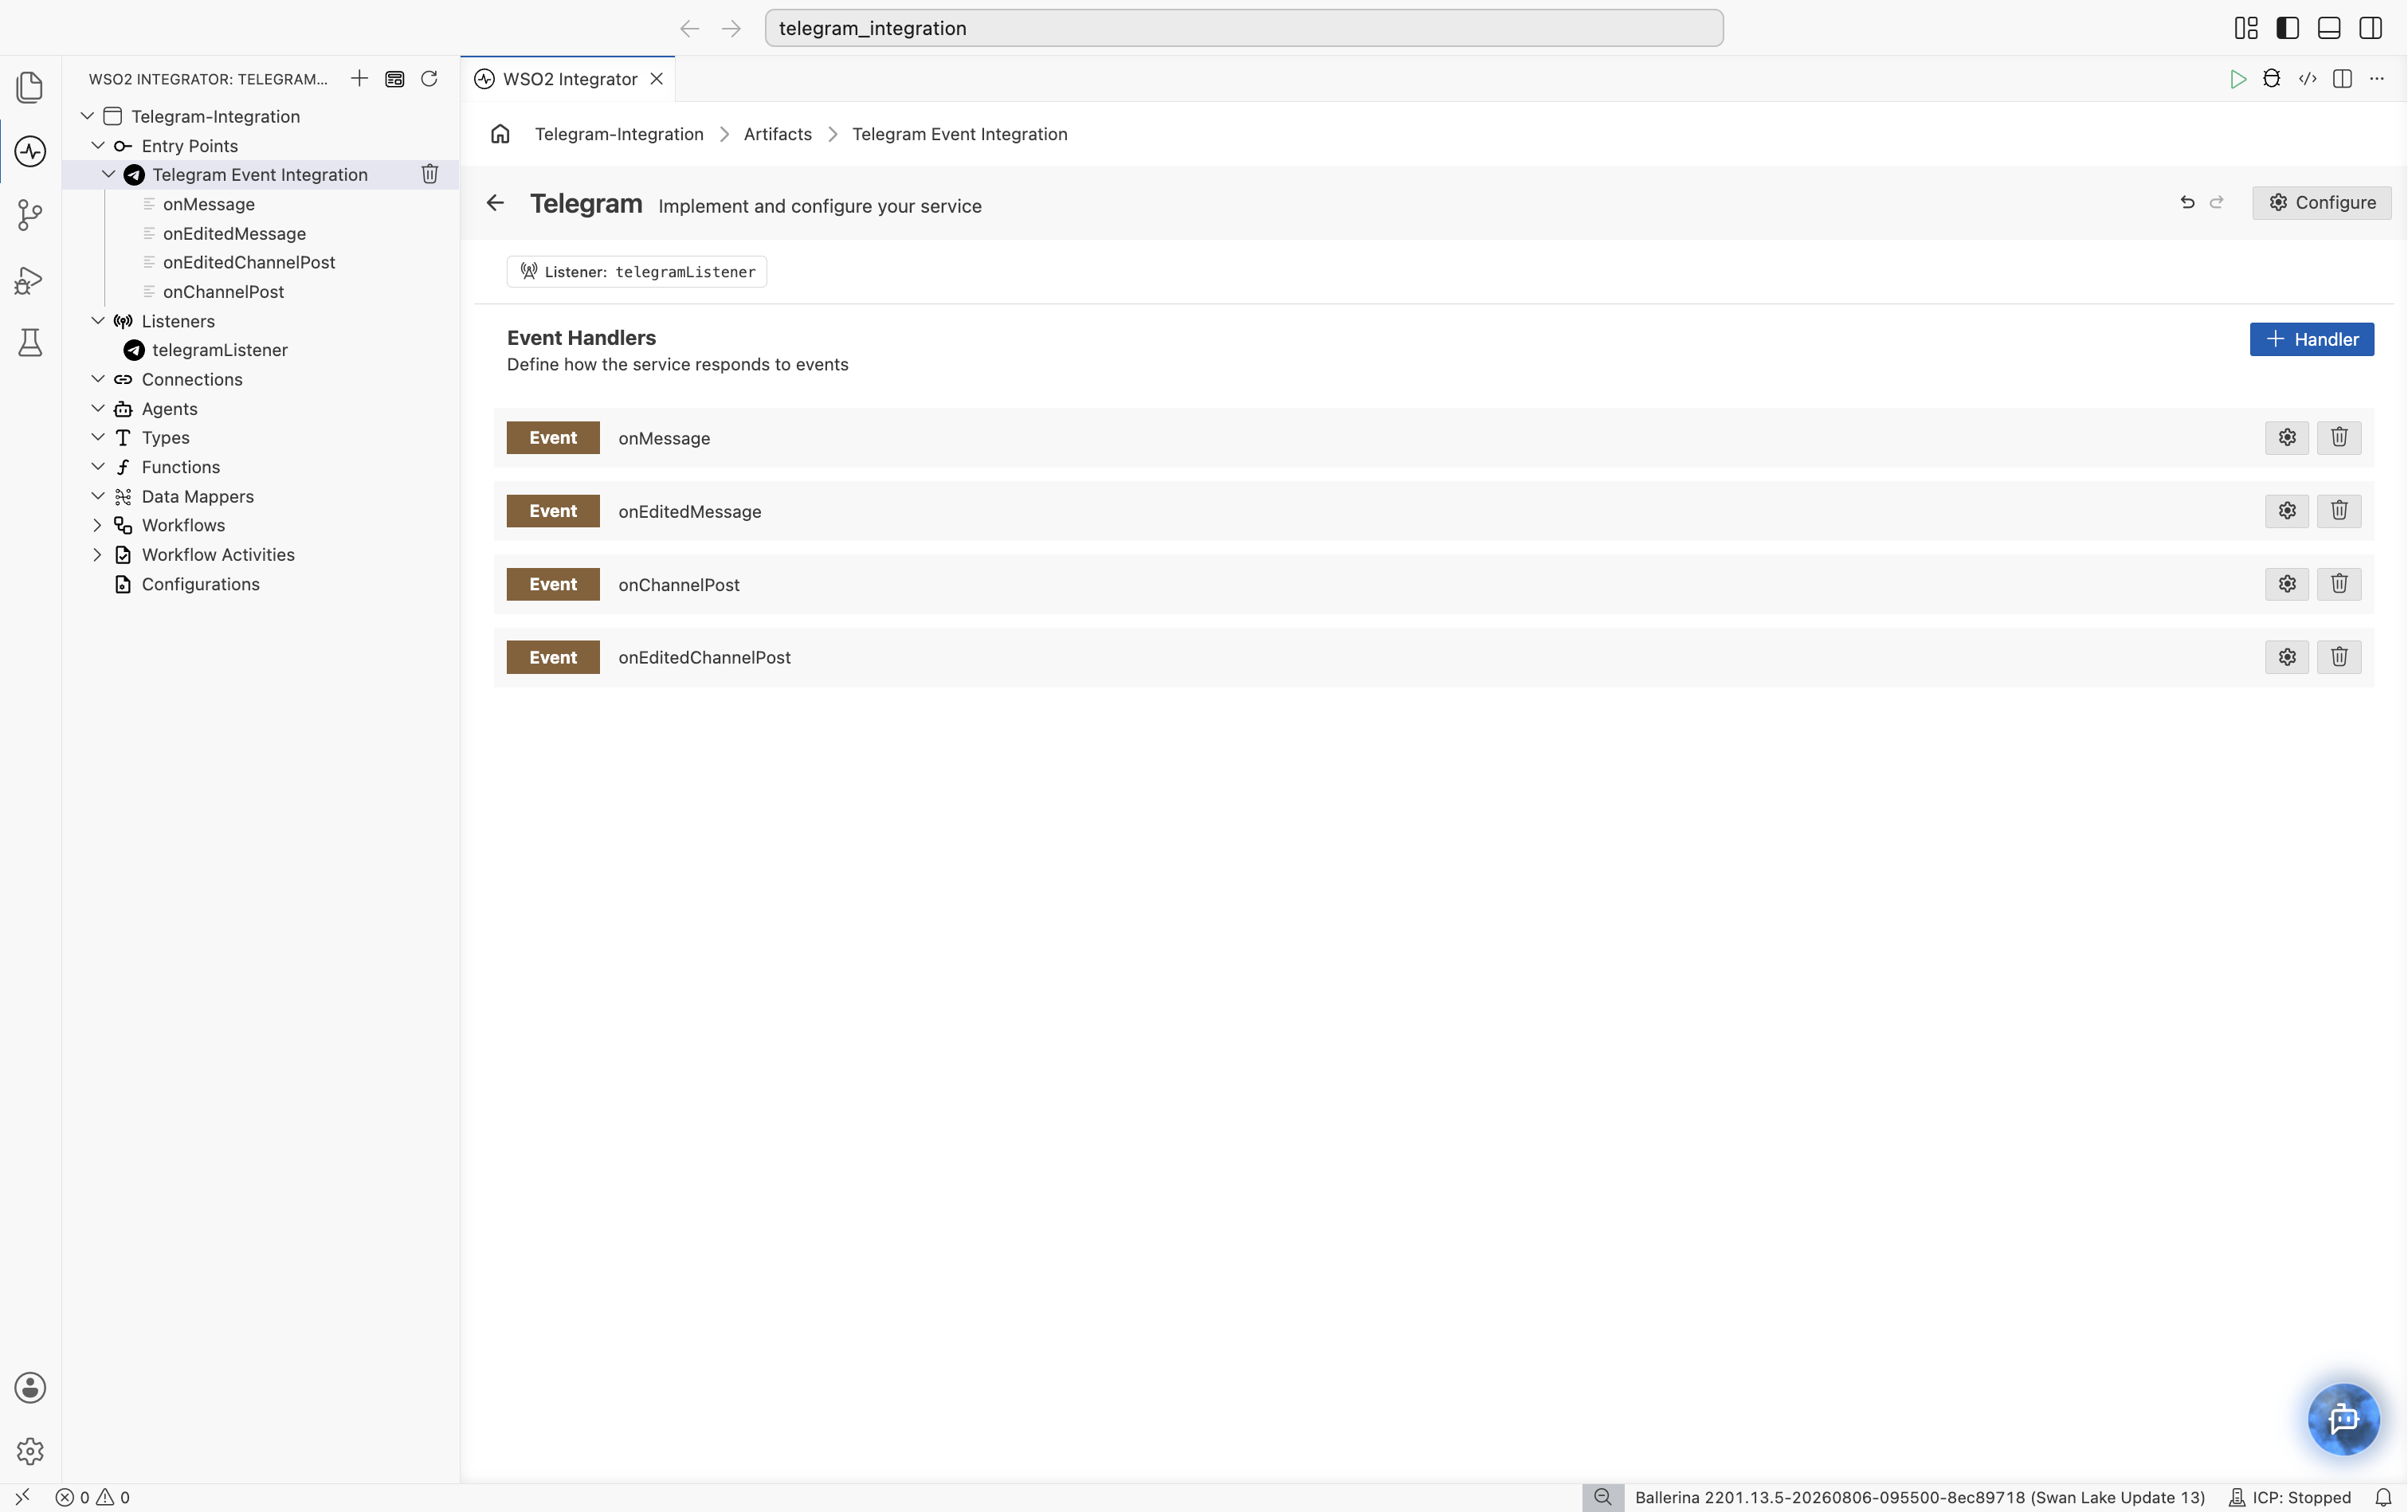Click the Ballerina version status entry
2408x1512 pixels.
[1919, 1497]
